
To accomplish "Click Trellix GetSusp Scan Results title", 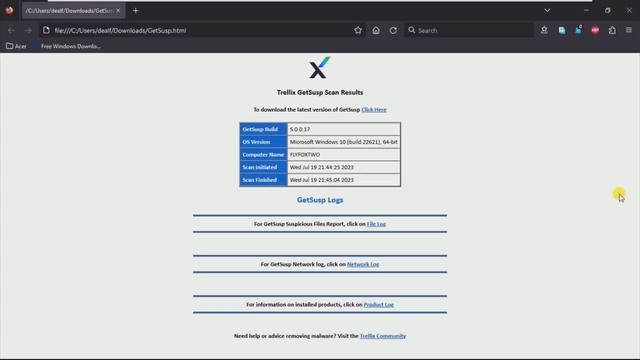I will (320, 92).
